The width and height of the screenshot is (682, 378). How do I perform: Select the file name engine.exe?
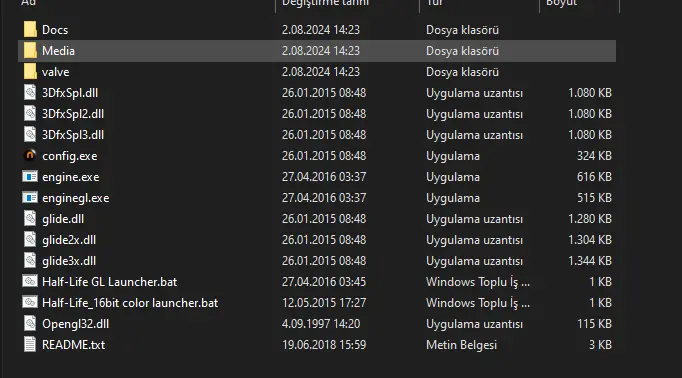tap(70, 177)
